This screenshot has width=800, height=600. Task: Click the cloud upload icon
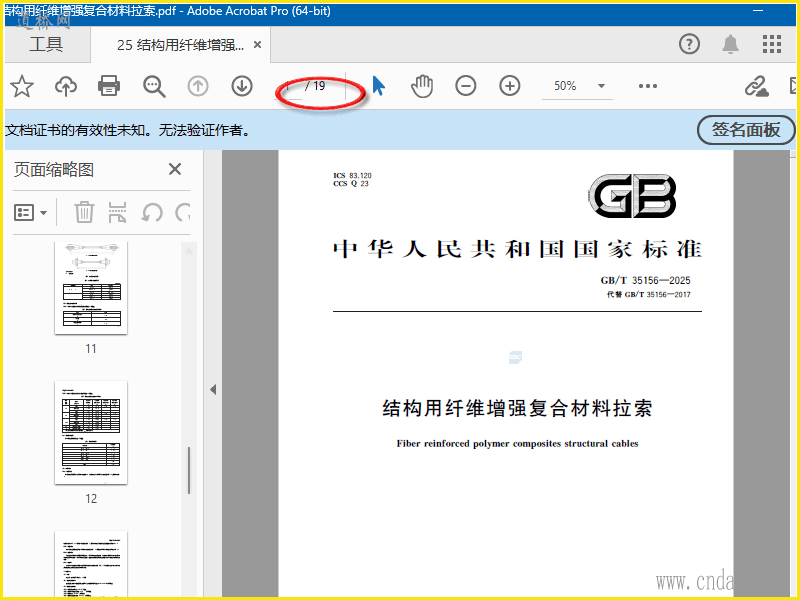[66, 86]
